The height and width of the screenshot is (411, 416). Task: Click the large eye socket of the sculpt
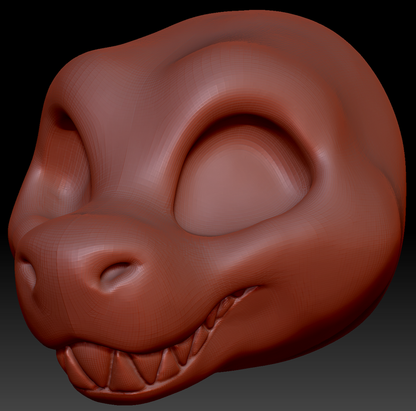(243, 176)
